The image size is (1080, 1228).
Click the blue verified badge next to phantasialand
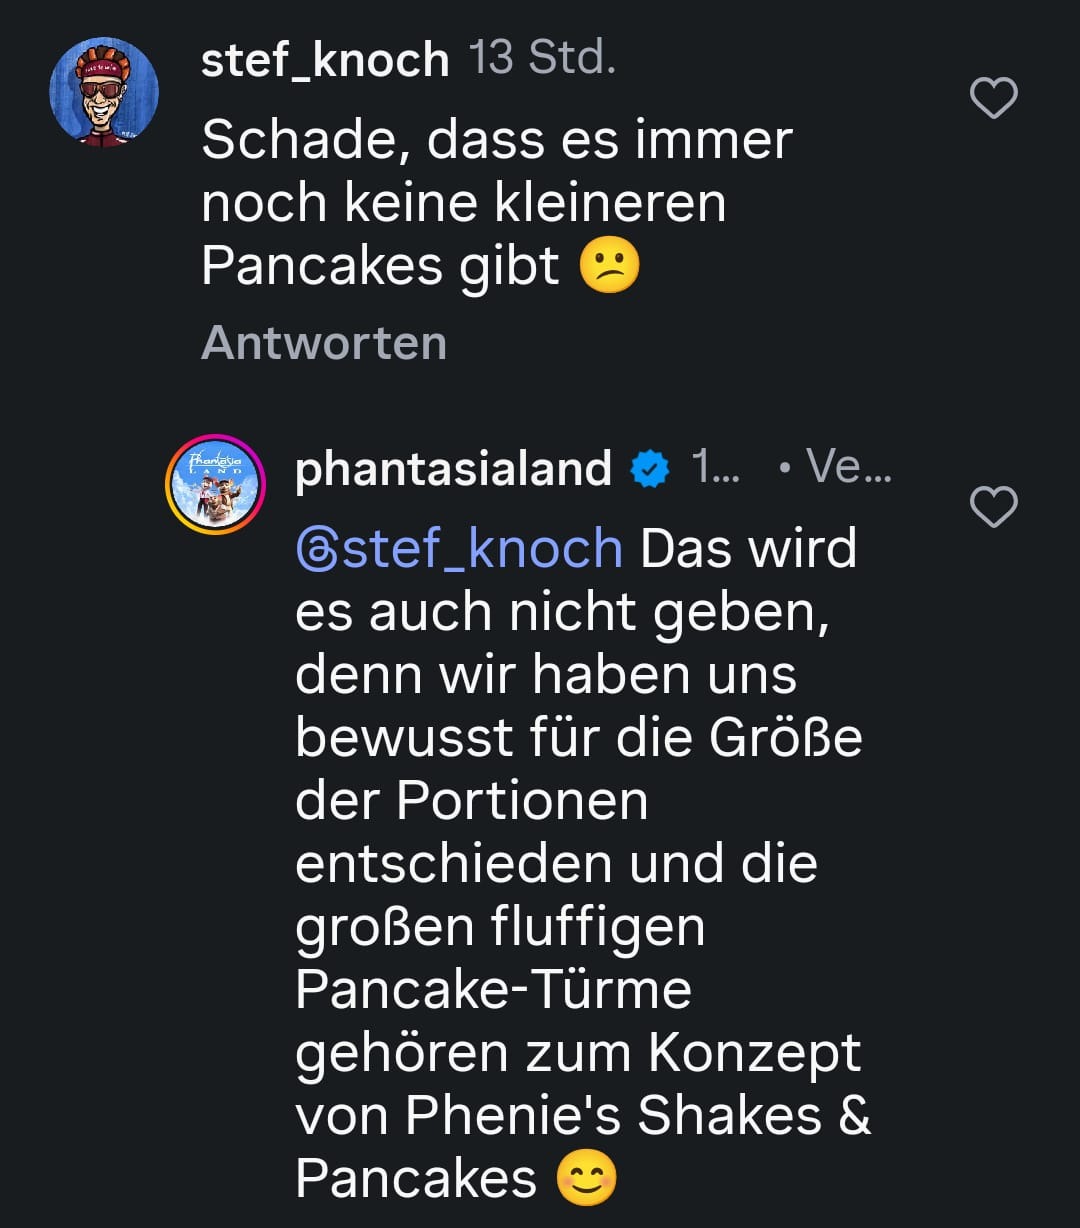(651, 469)
